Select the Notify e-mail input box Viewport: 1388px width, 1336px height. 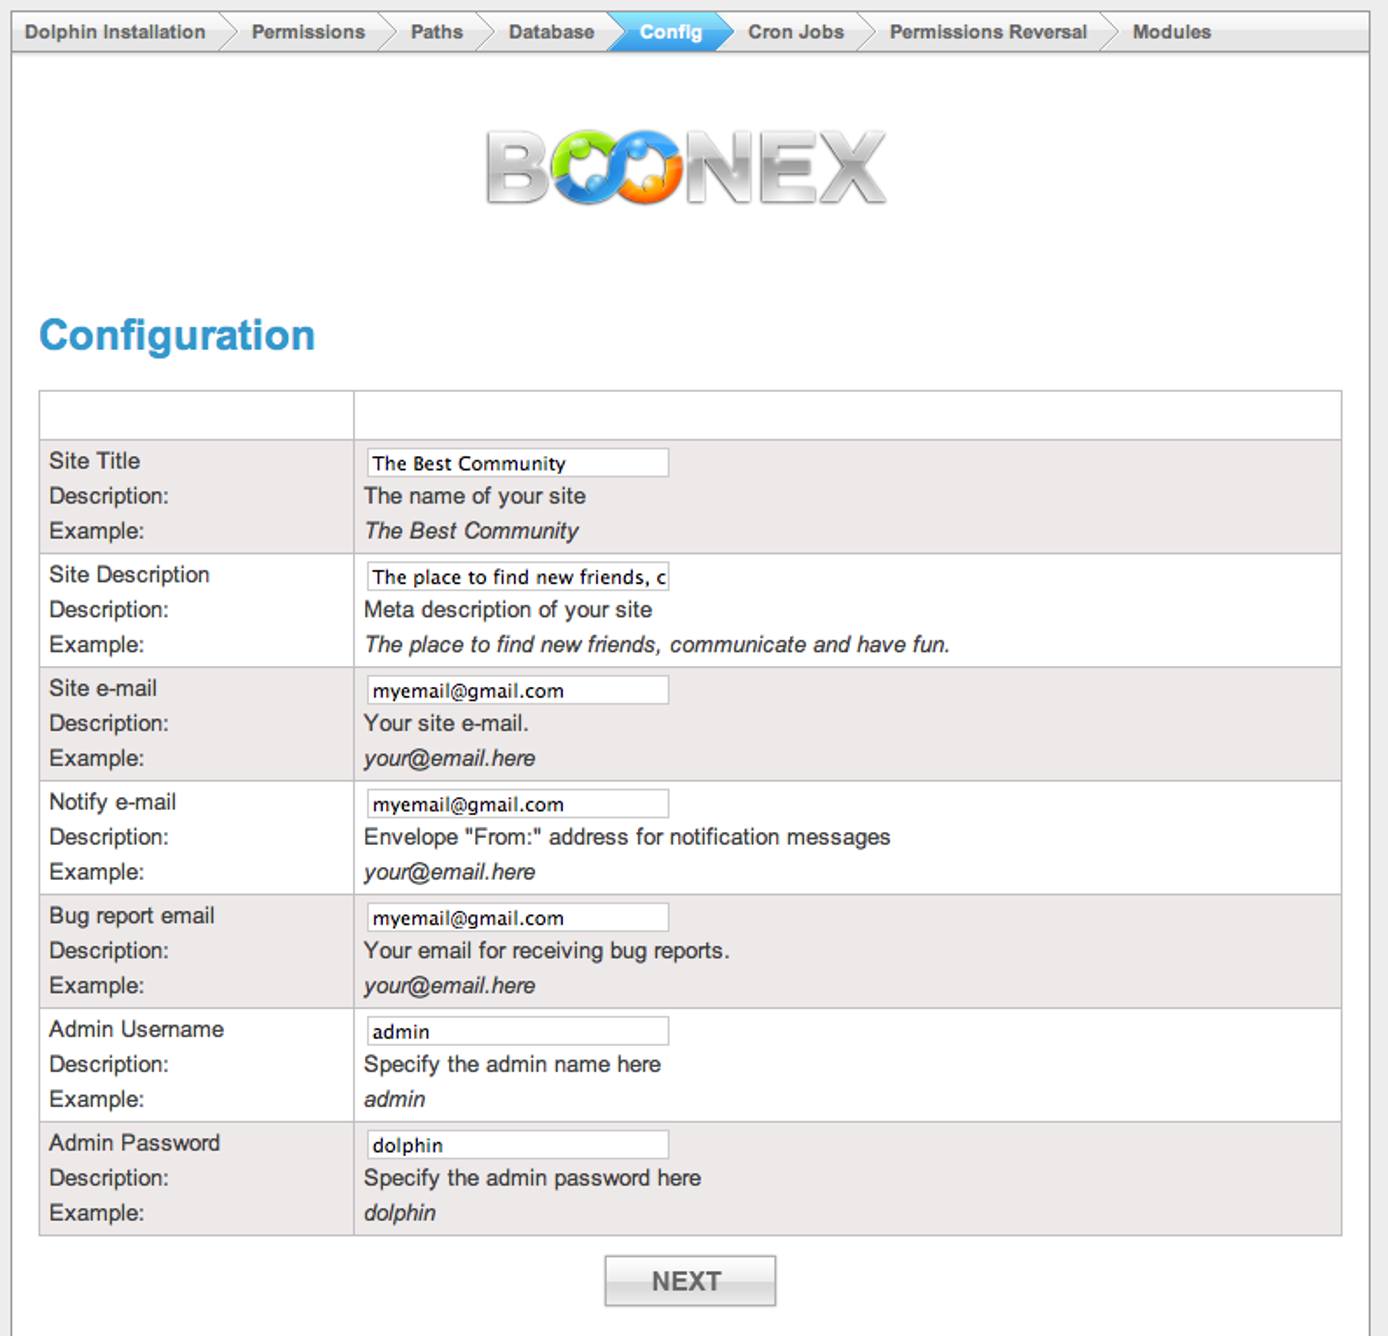(517, 804)
